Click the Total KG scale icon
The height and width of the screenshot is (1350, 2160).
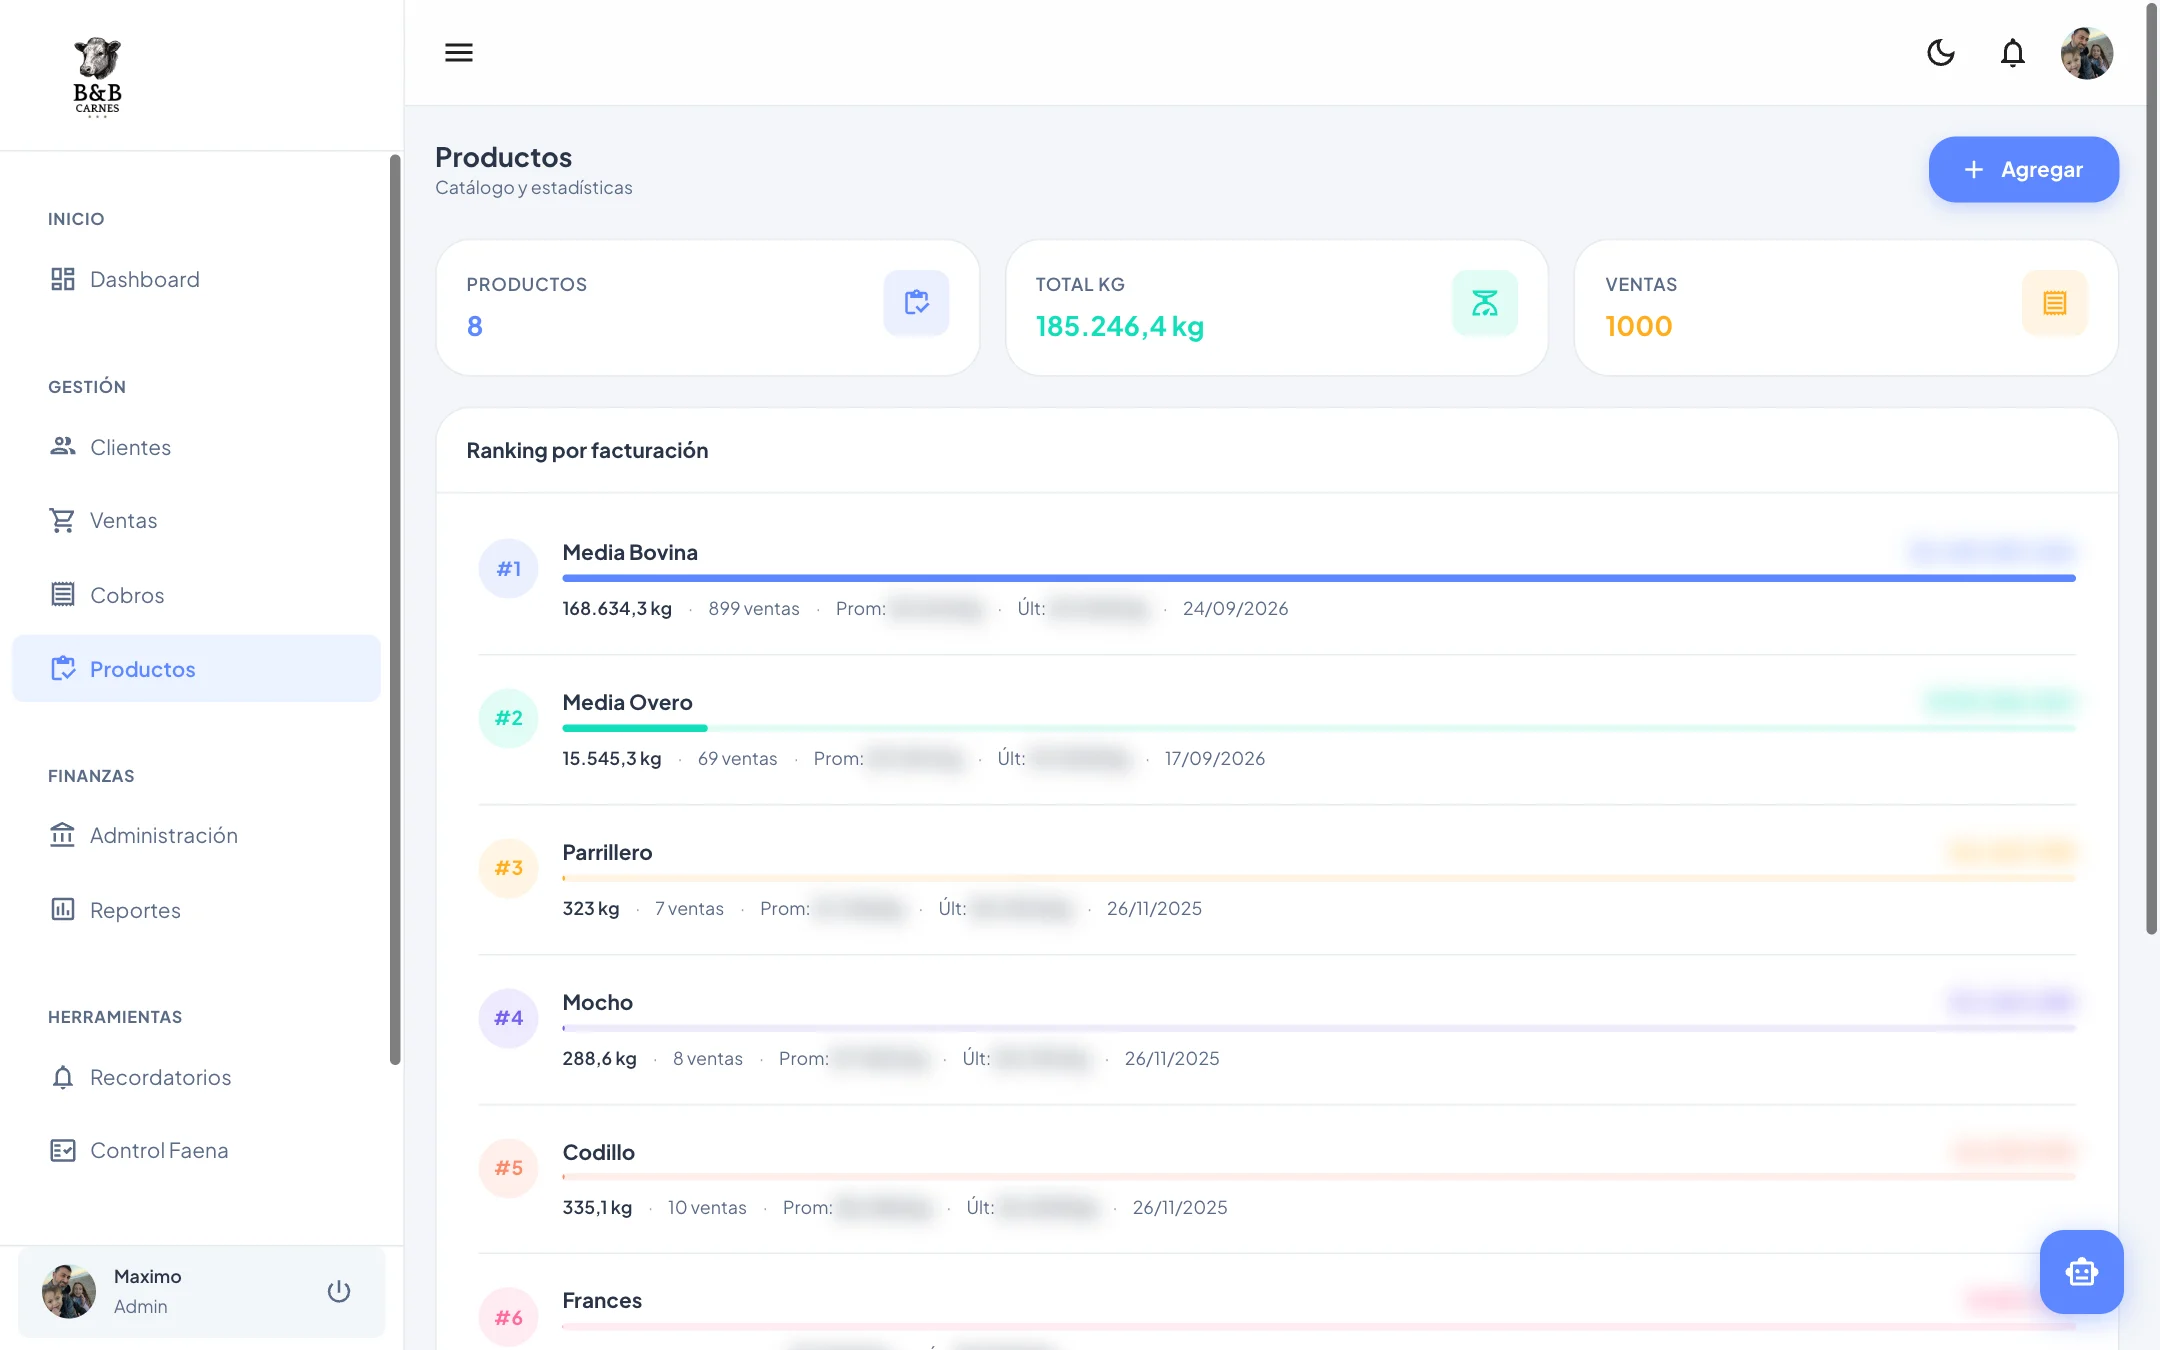(1485, 302)
